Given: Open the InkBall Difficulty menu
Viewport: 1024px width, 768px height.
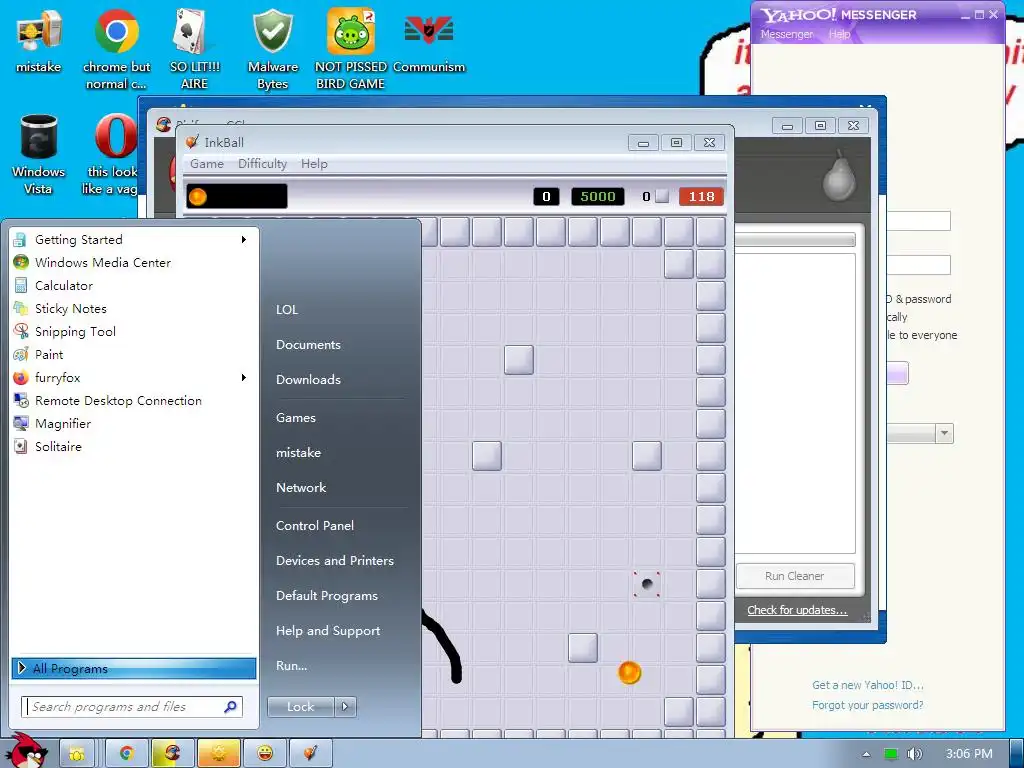Looking at the screenshot, I should (262, 163).
